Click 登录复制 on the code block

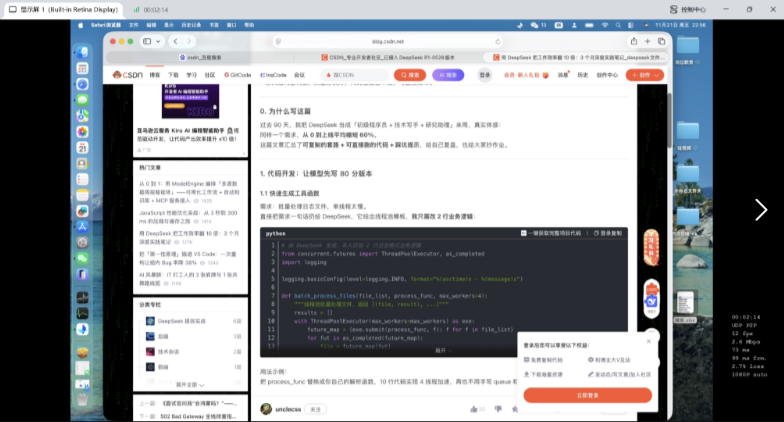608,233
